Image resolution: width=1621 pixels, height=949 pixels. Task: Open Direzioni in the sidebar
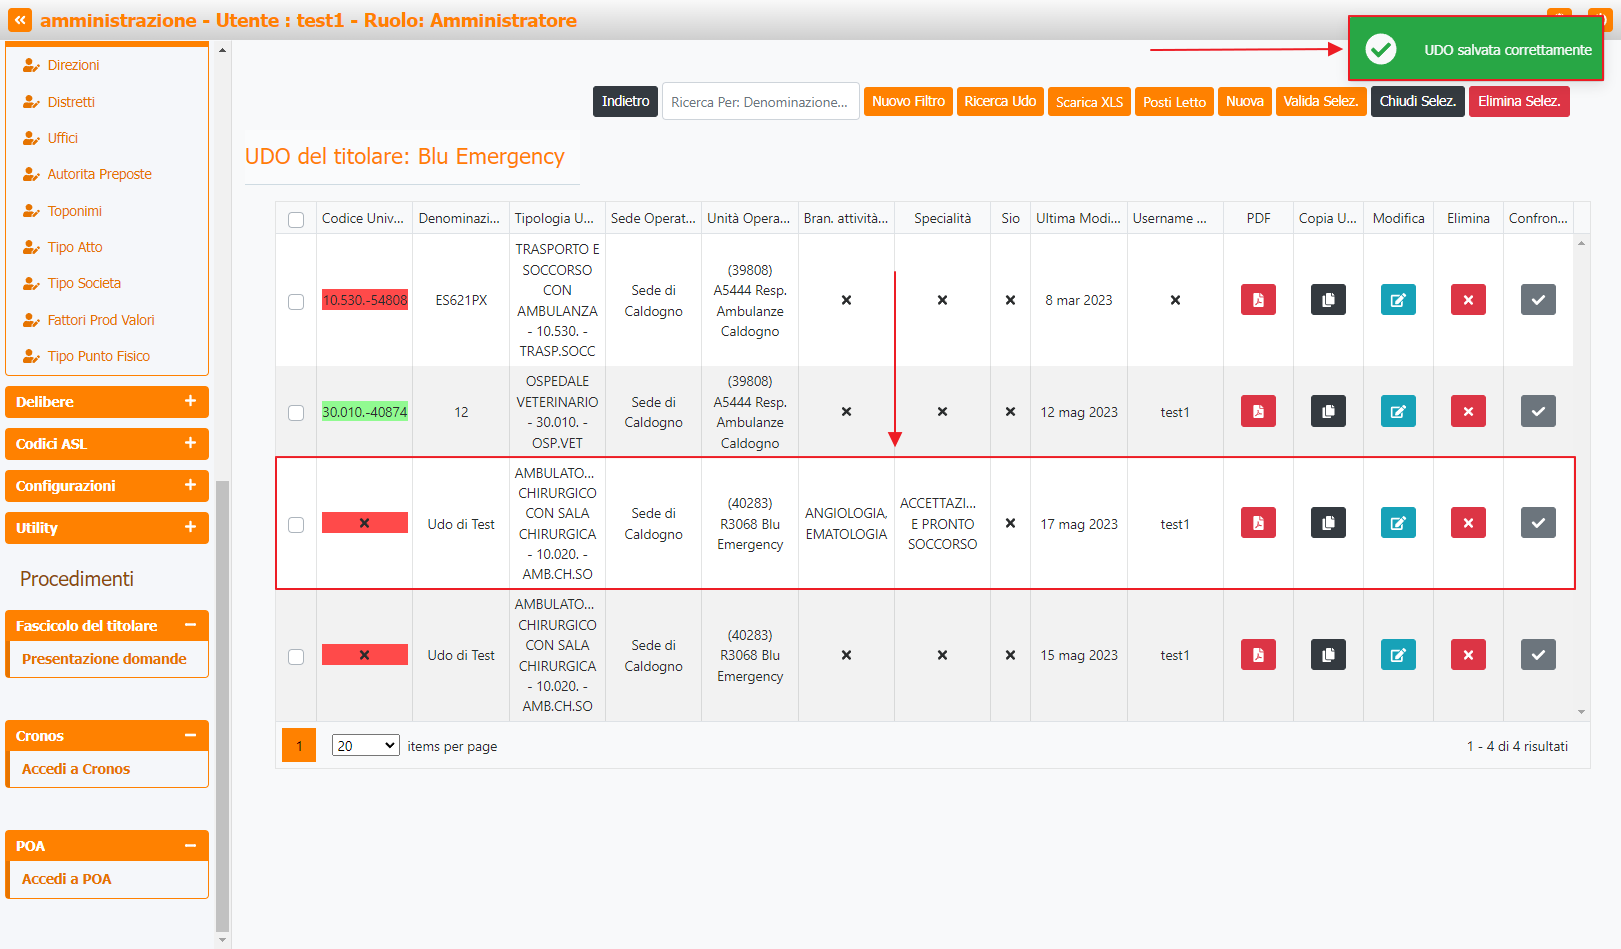(73, 65)
